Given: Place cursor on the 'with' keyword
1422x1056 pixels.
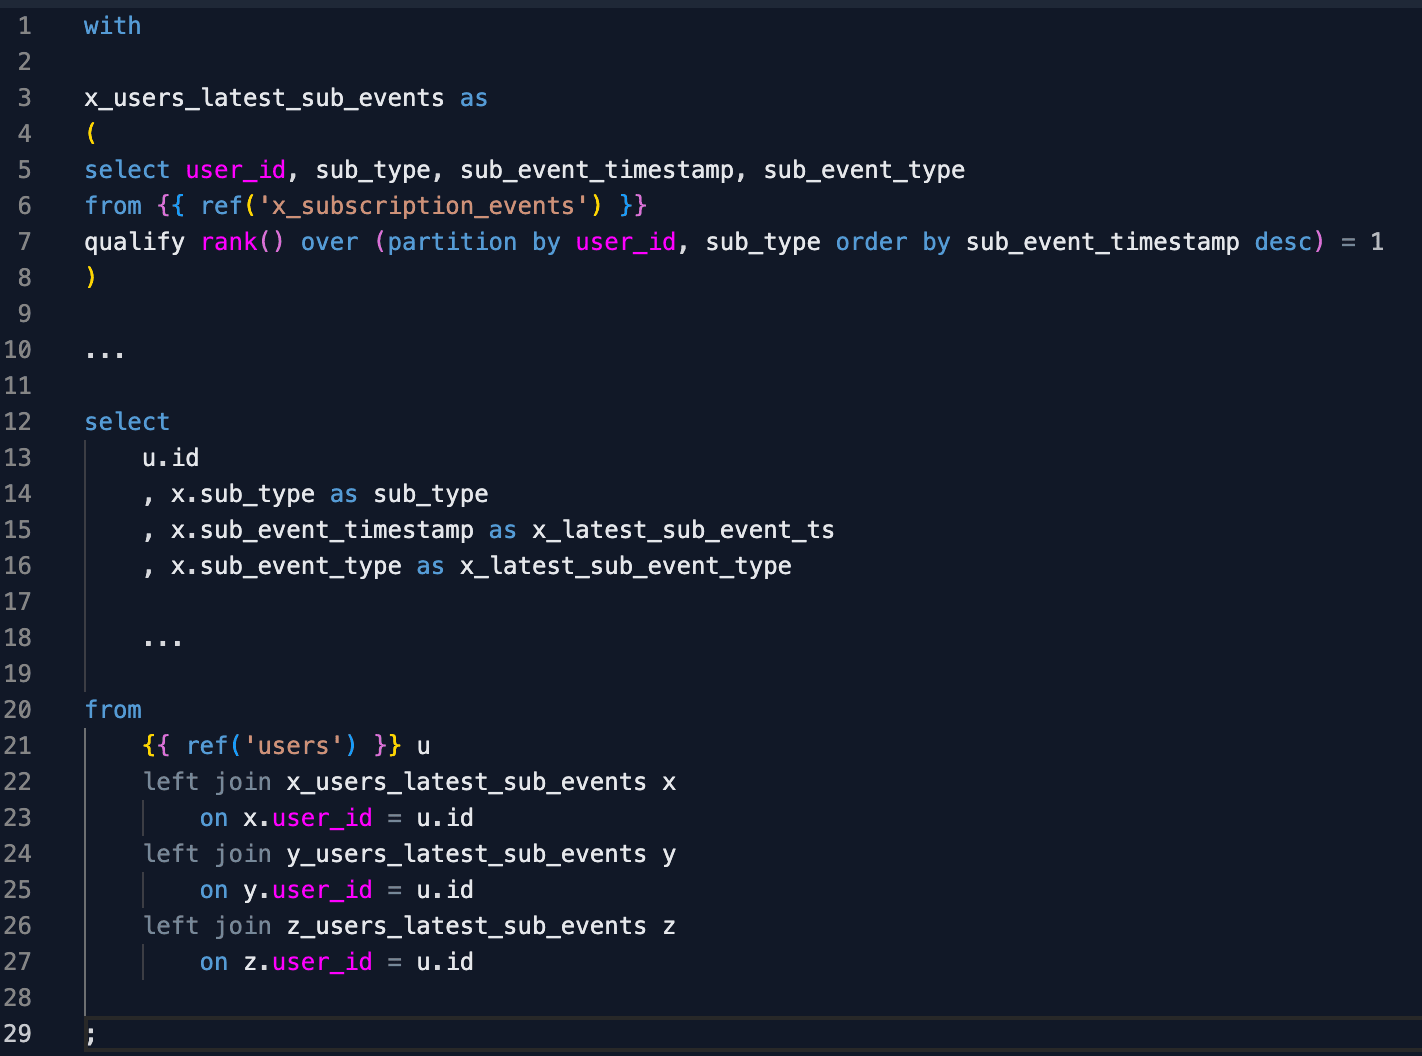Looking at the screenshot, I should (x=112, y=26).
